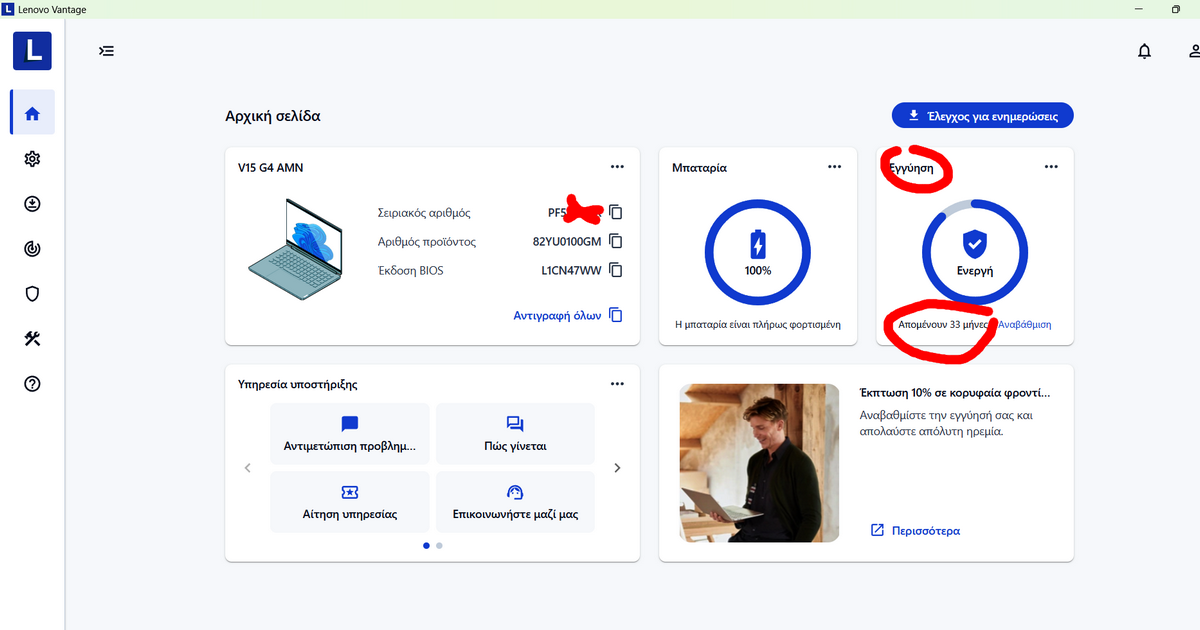Open System update download icon in the sidebar
1200x630 pixels.
tap(32, 204)
